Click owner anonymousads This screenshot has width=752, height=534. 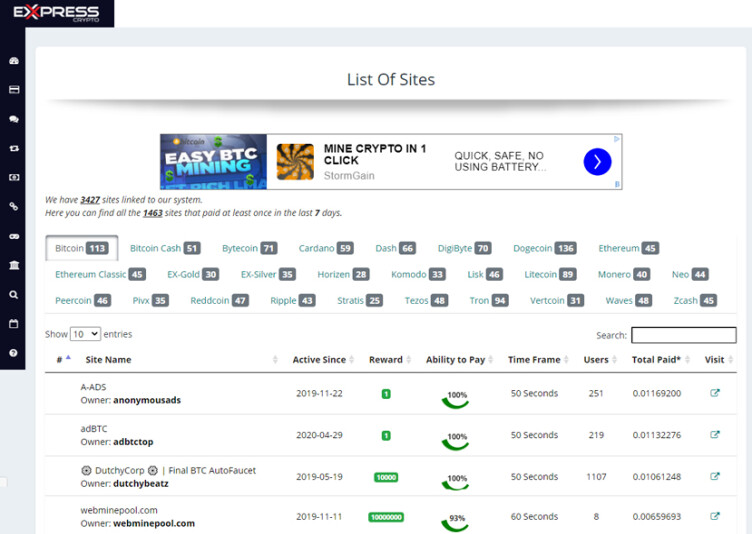coord(147,400)
